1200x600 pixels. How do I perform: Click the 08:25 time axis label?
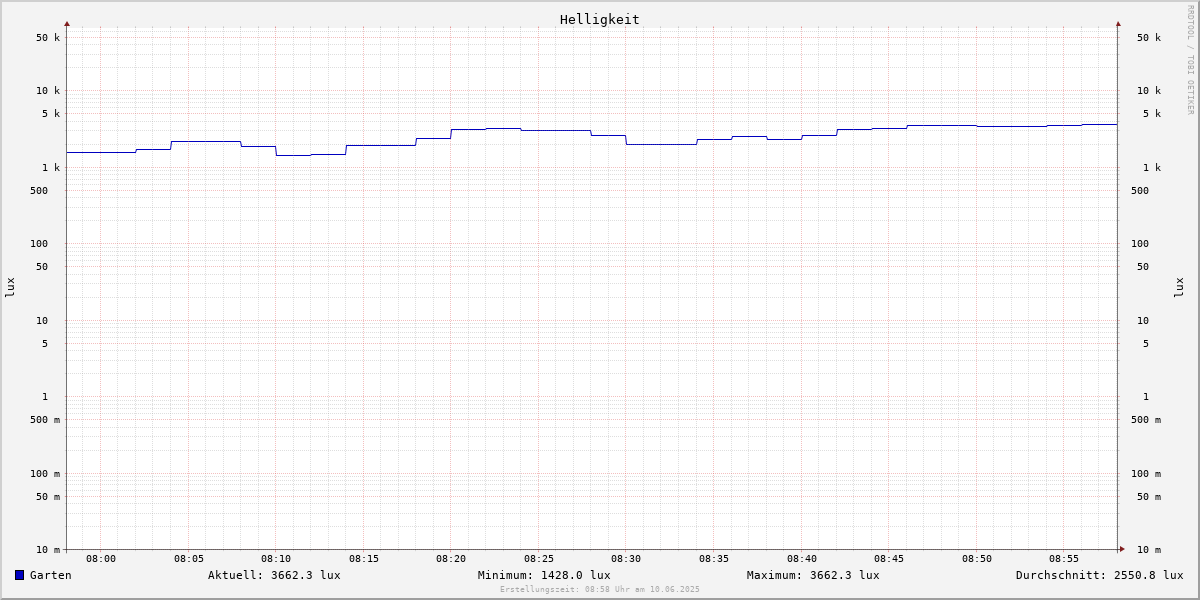(539, 559)
